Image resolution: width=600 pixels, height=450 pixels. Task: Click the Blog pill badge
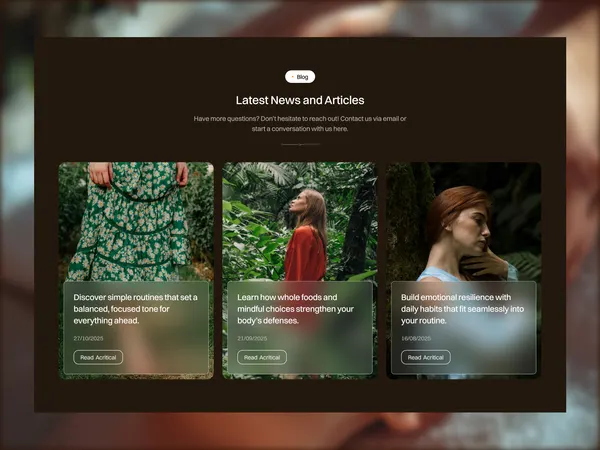(x=300, y=77)
